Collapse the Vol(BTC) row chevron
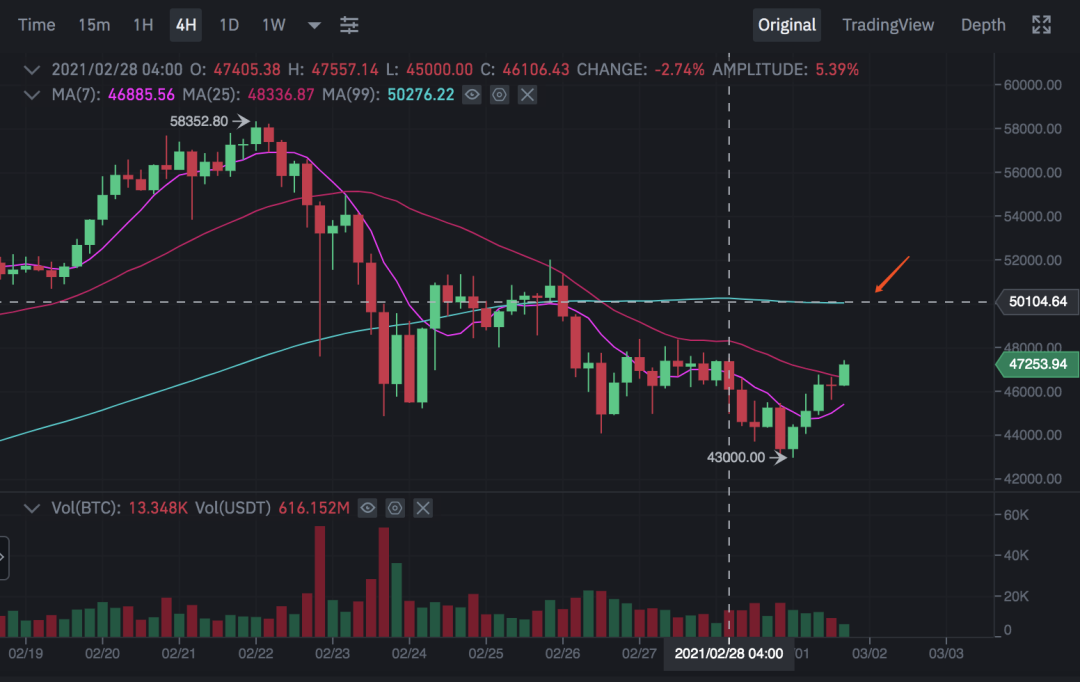This screenshot has width=1080, height=682. click(x=32, y=508)
